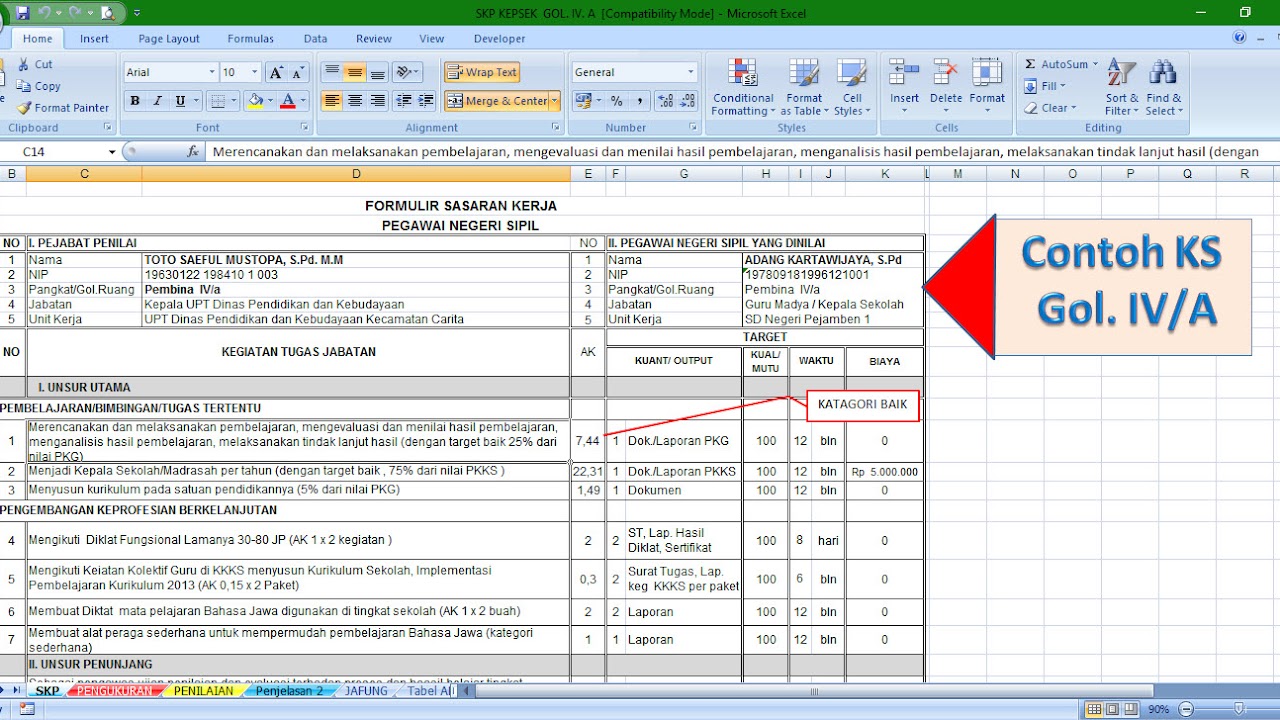Toggle bold formatting
Screen dimensions: 1280x720
(x=134, y=101)
